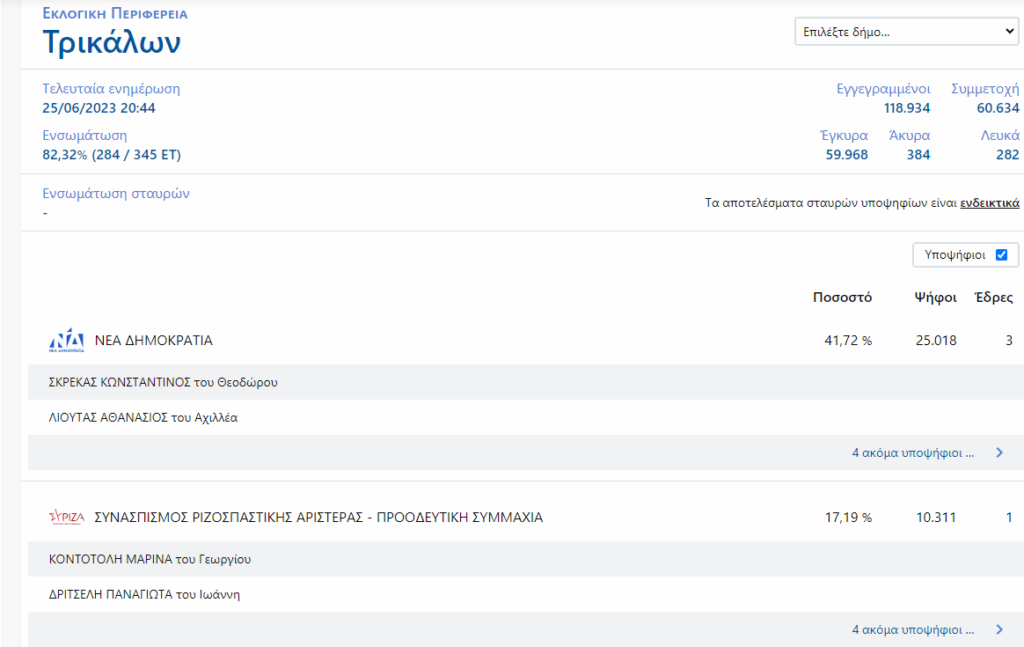The image size is (1024, 647).
Task: Expand 4 more candidates under ΣΥΡΙΖΑ
Action: coord(912,629)
